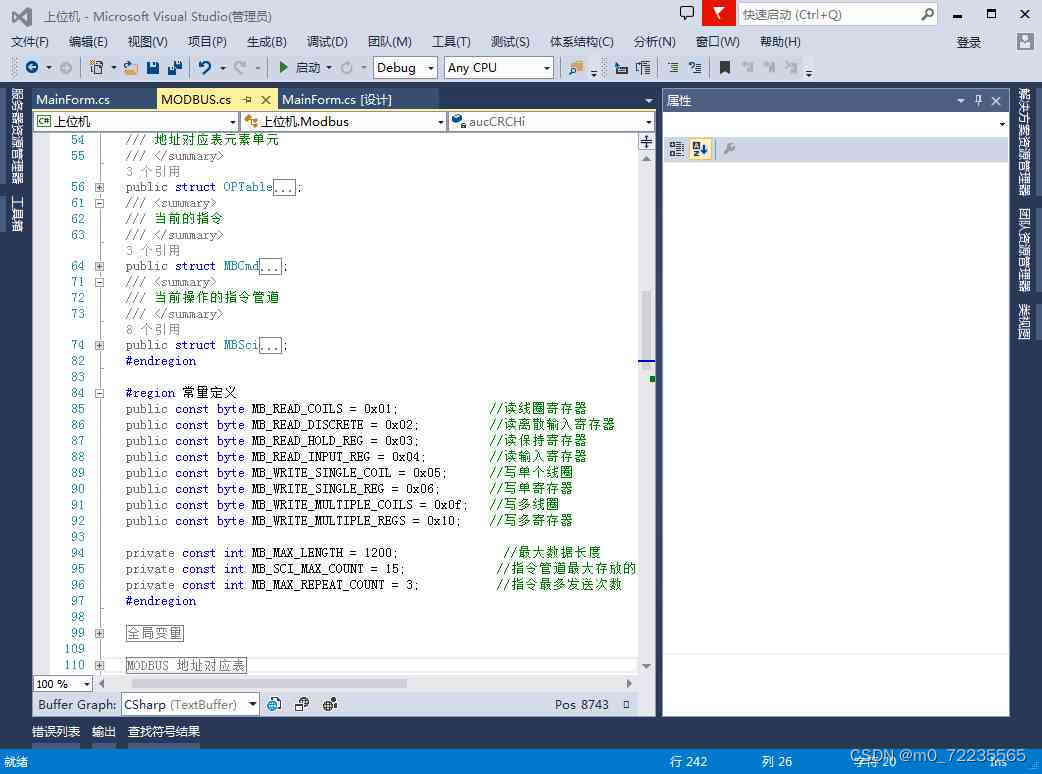Expand collapsed OPTable struct at line 56
Screen dimensions: 1042x774
(x=99, y=187)
